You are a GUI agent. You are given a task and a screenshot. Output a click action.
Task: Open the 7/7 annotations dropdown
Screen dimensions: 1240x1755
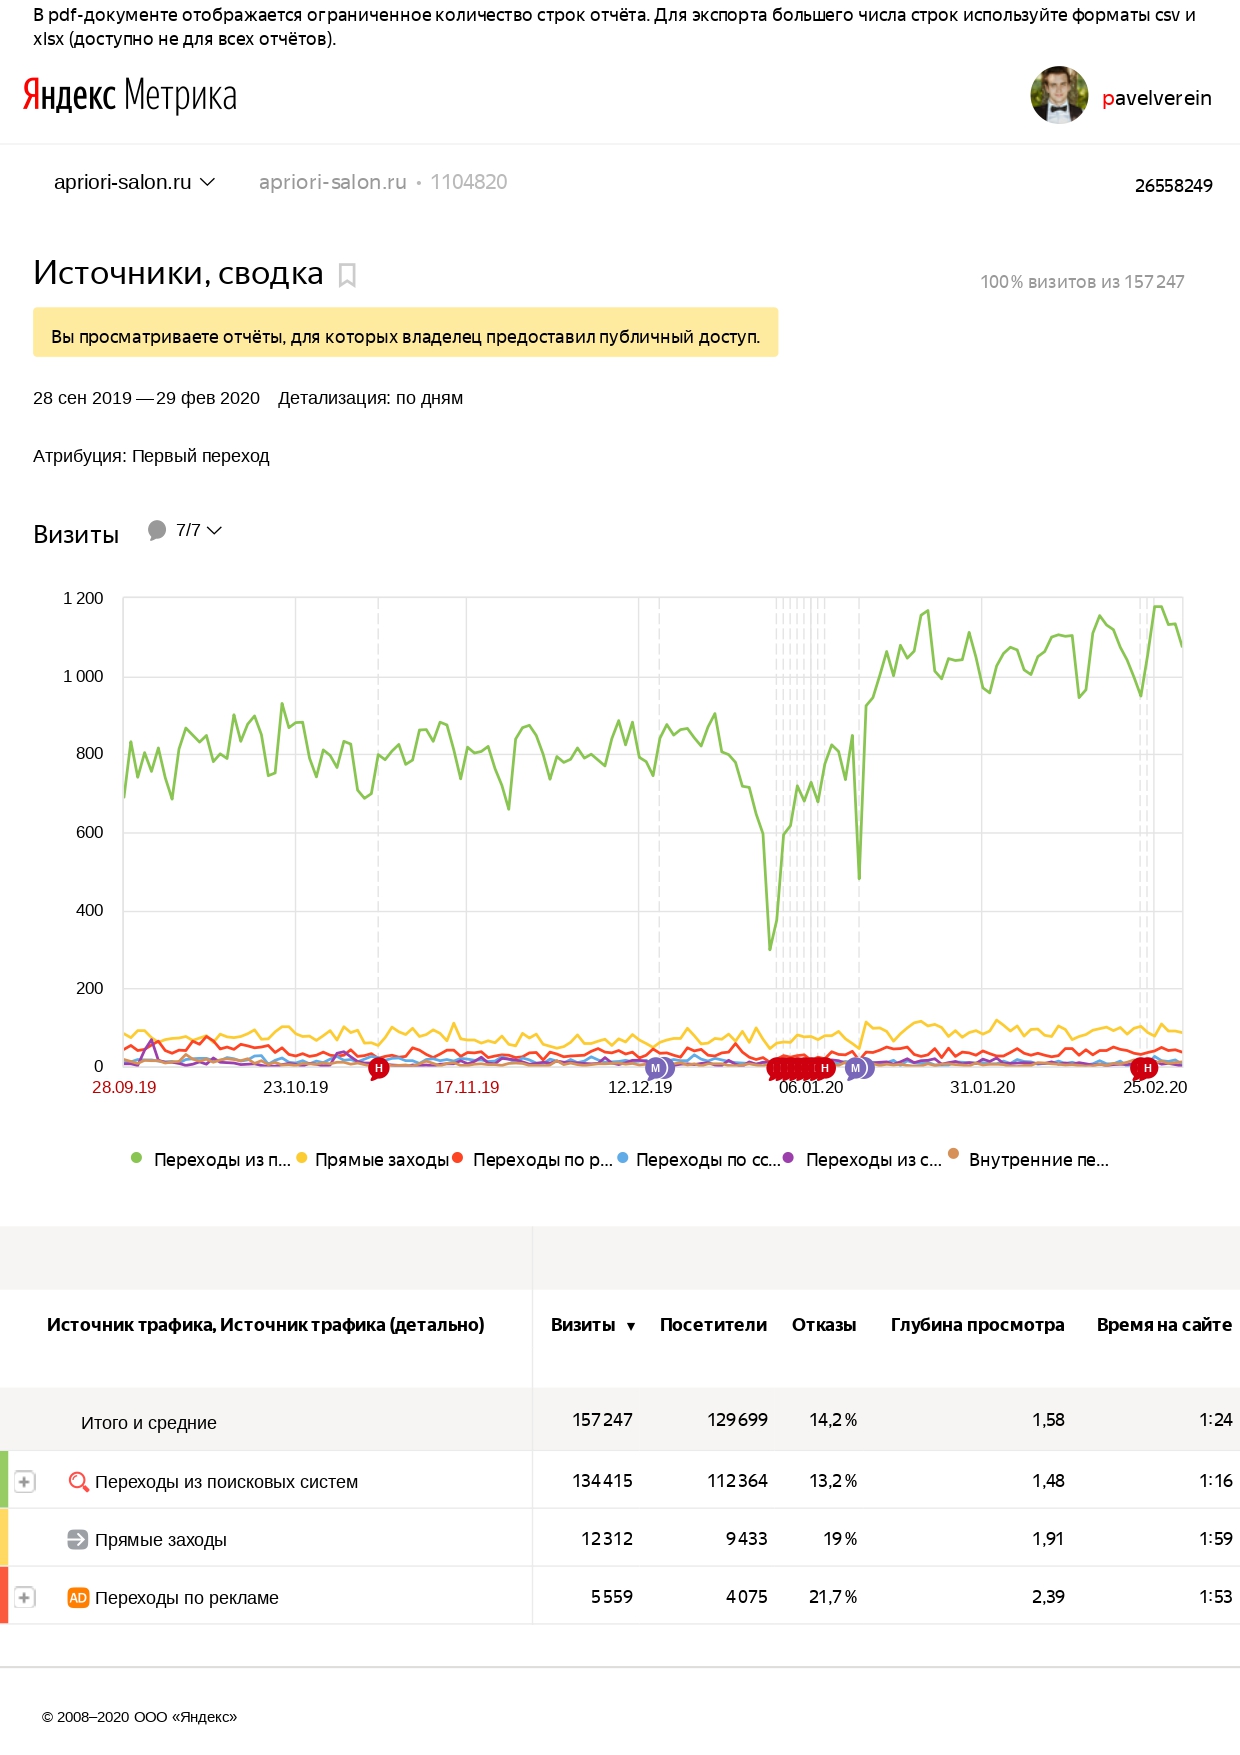click(199, 530)
